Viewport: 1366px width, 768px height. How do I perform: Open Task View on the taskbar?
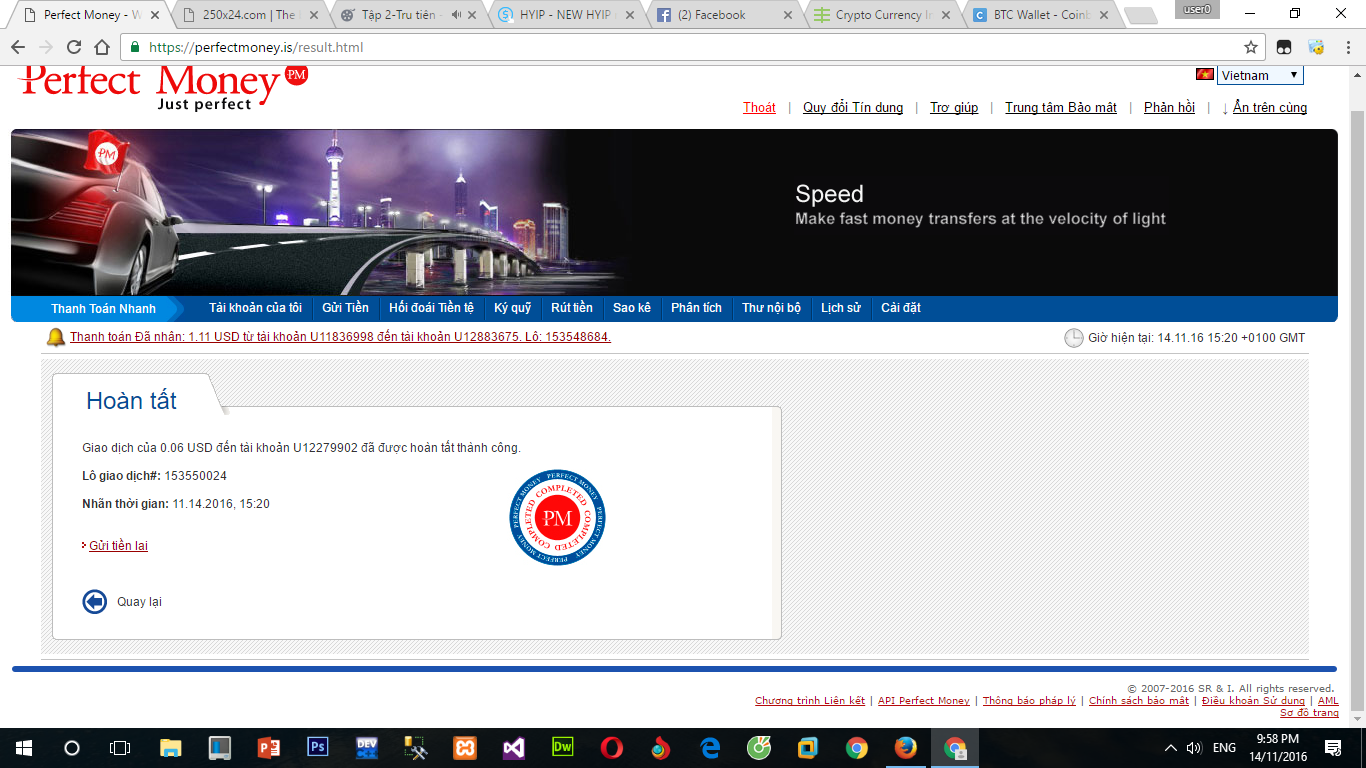(119, 747)
